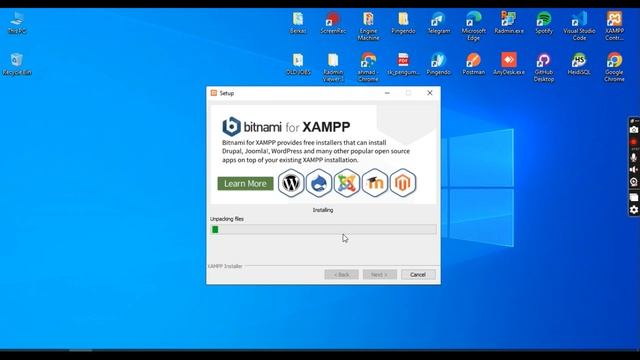This screenshot has width=640, height=360.
Task: Select the Postman desktop shortcut
Action: coord(473,64)
